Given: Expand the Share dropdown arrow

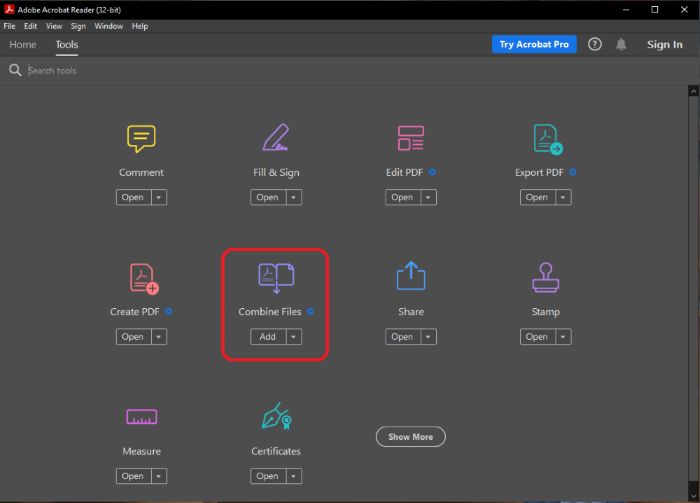Looking at the screenshot, I should coord(429,337).
